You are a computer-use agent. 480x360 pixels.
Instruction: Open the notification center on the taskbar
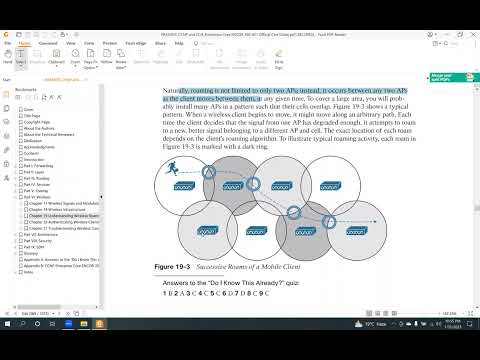click(x=469, y=324)
